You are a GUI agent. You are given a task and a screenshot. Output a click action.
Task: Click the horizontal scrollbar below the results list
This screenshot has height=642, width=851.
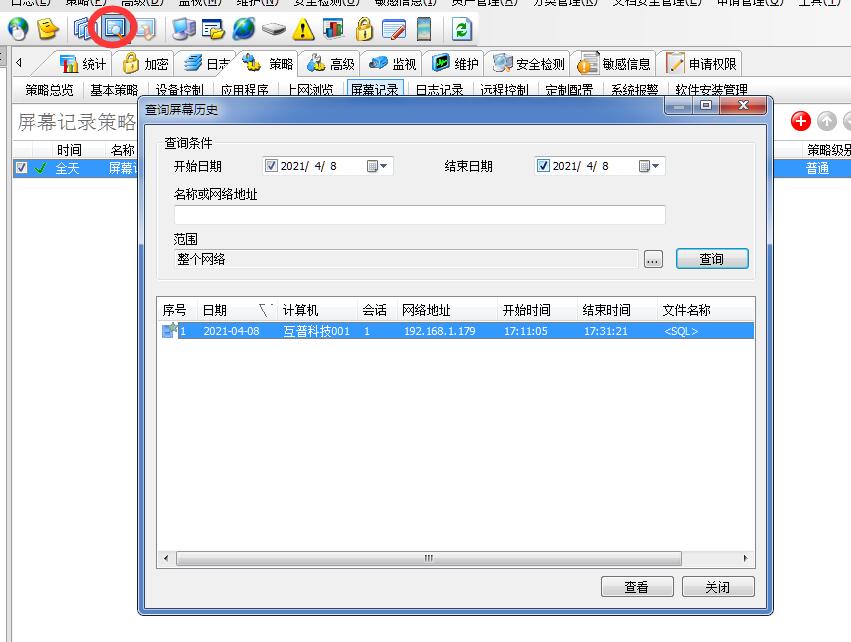428,558
